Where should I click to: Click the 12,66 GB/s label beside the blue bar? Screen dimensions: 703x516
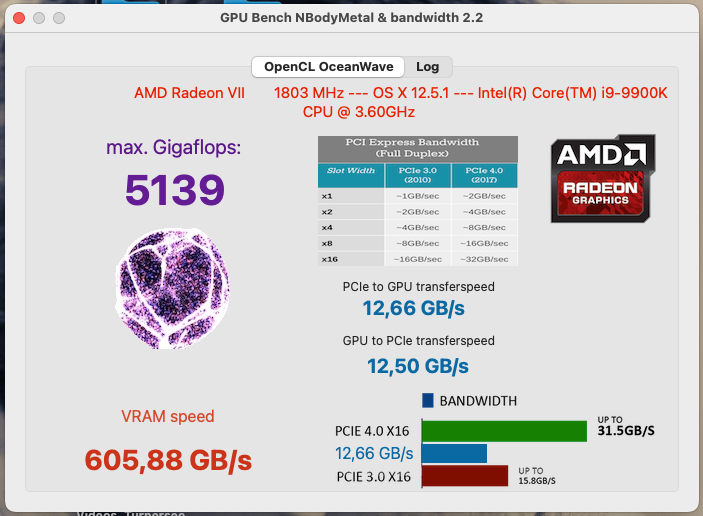tap(374, 454)
